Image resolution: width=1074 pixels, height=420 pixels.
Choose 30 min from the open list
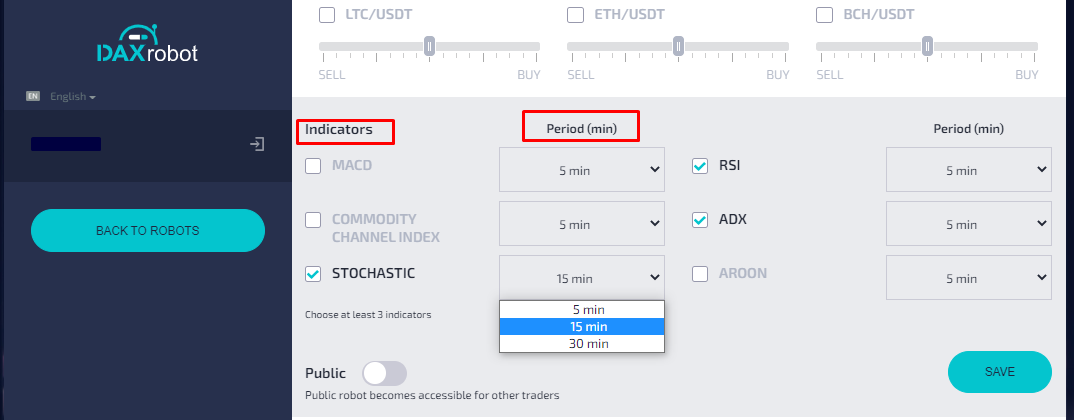(x=582, y=344)
